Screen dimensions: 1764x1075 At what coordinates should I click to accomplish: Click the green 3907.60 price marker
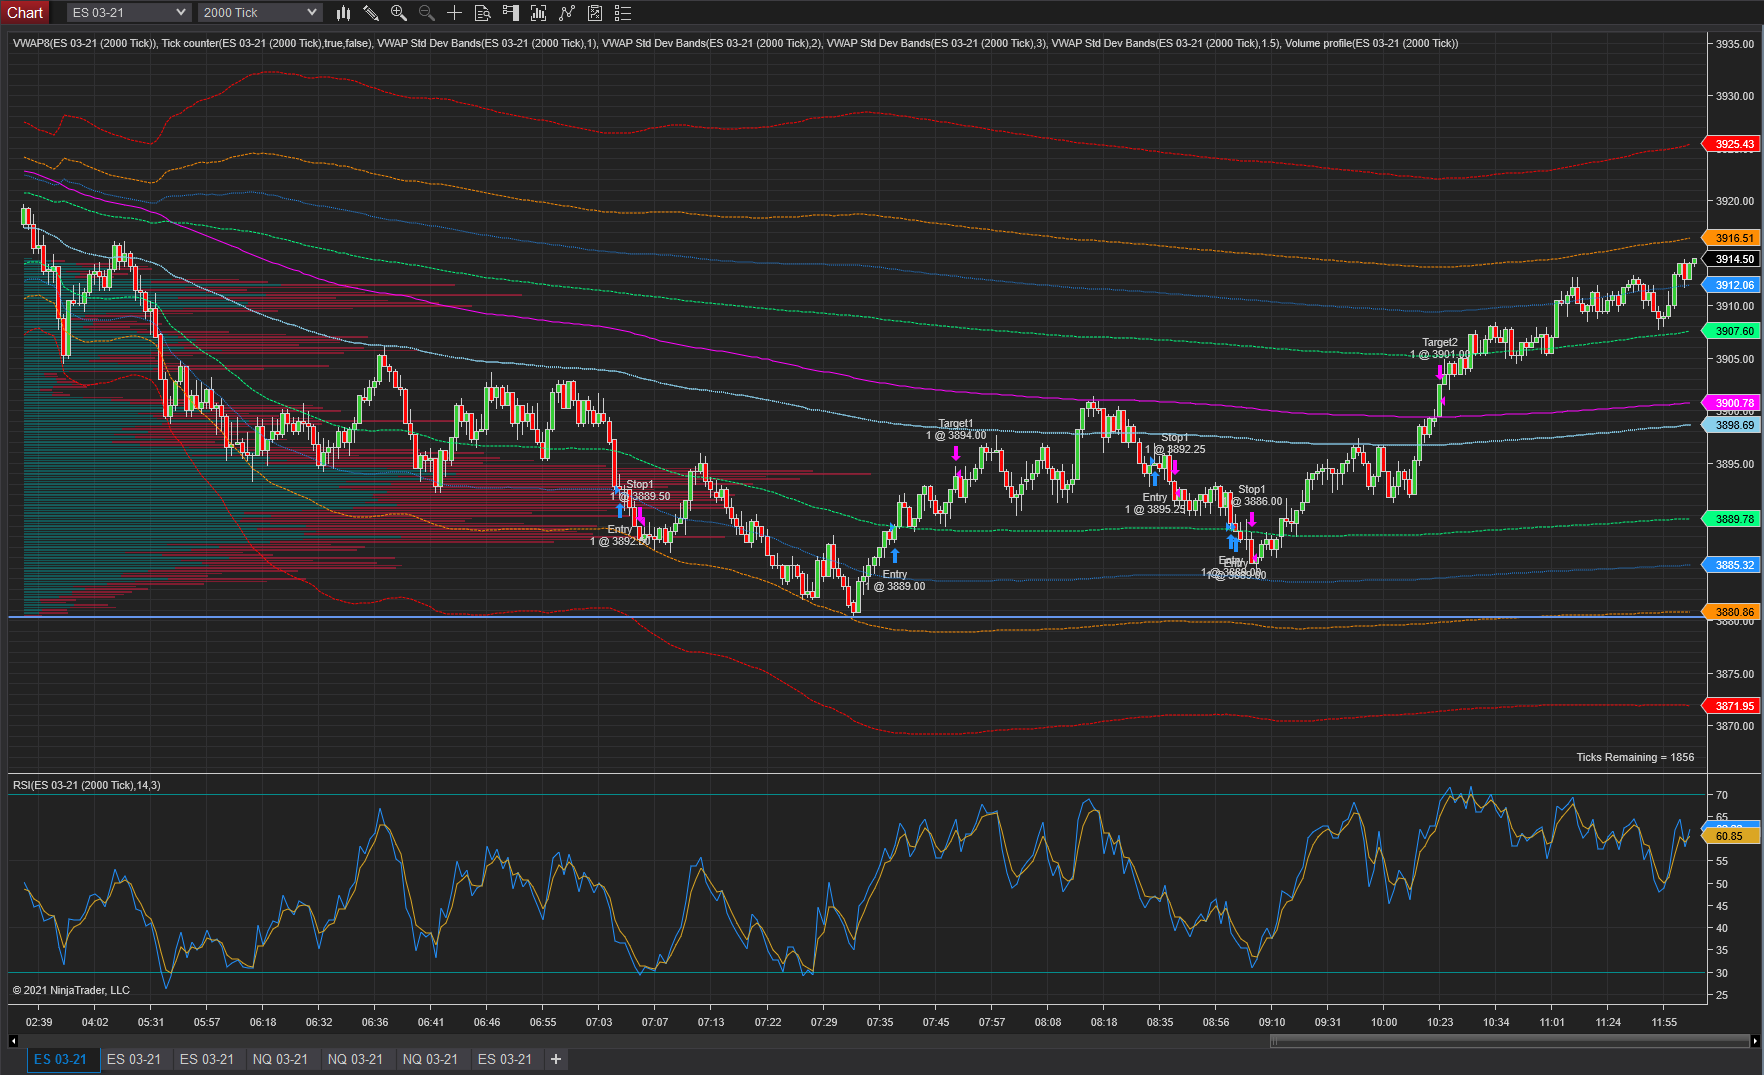pos(1731,331)
